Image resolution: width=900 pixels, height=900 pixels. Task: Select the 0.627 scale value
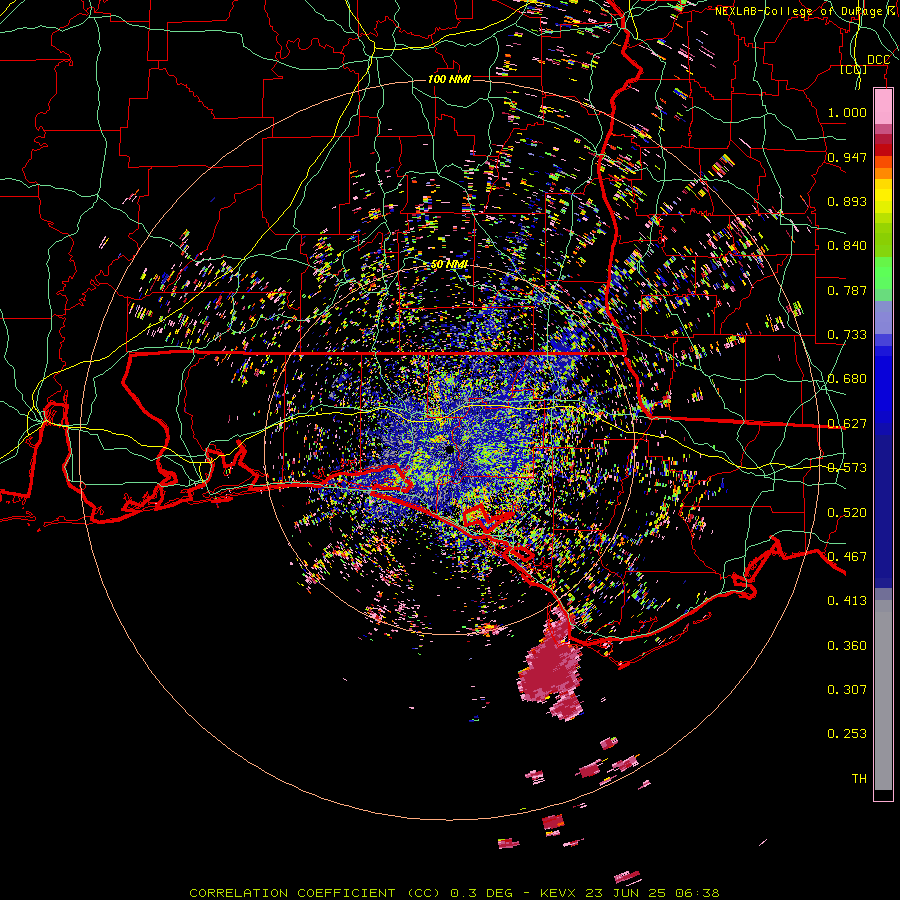coord(847,424)
